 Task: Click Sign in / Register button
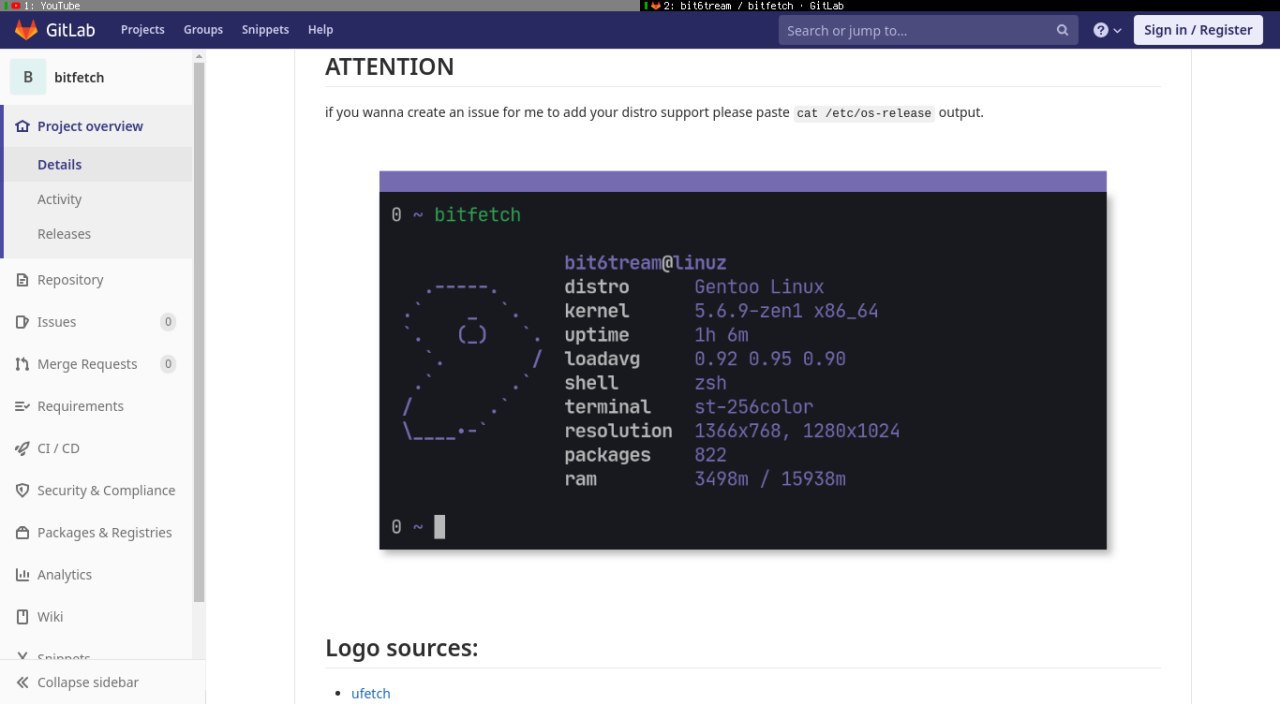[1198, 30]
